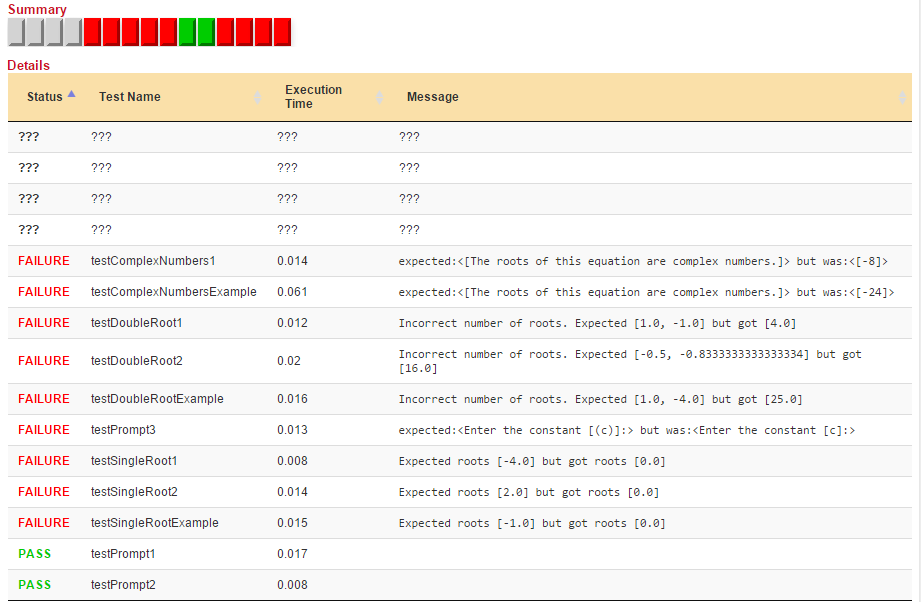Click the message ending 'but was:<[-8]>'
The height and width of the screenshot is (602, 921).
[643, 261]
